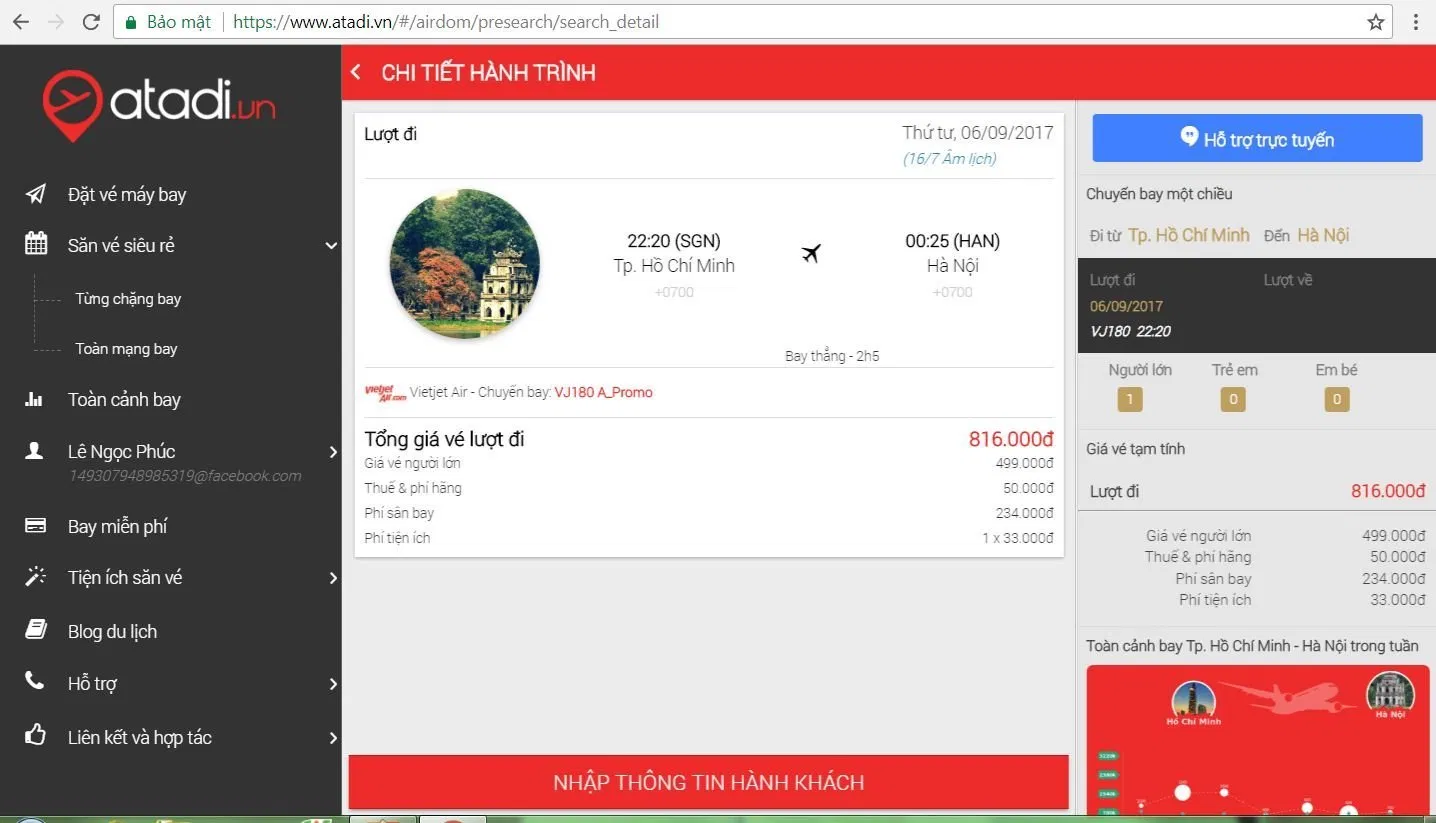Switch to the Lượt về tab
This screenshot has width=1436, height=823.
coord(1288,279)
